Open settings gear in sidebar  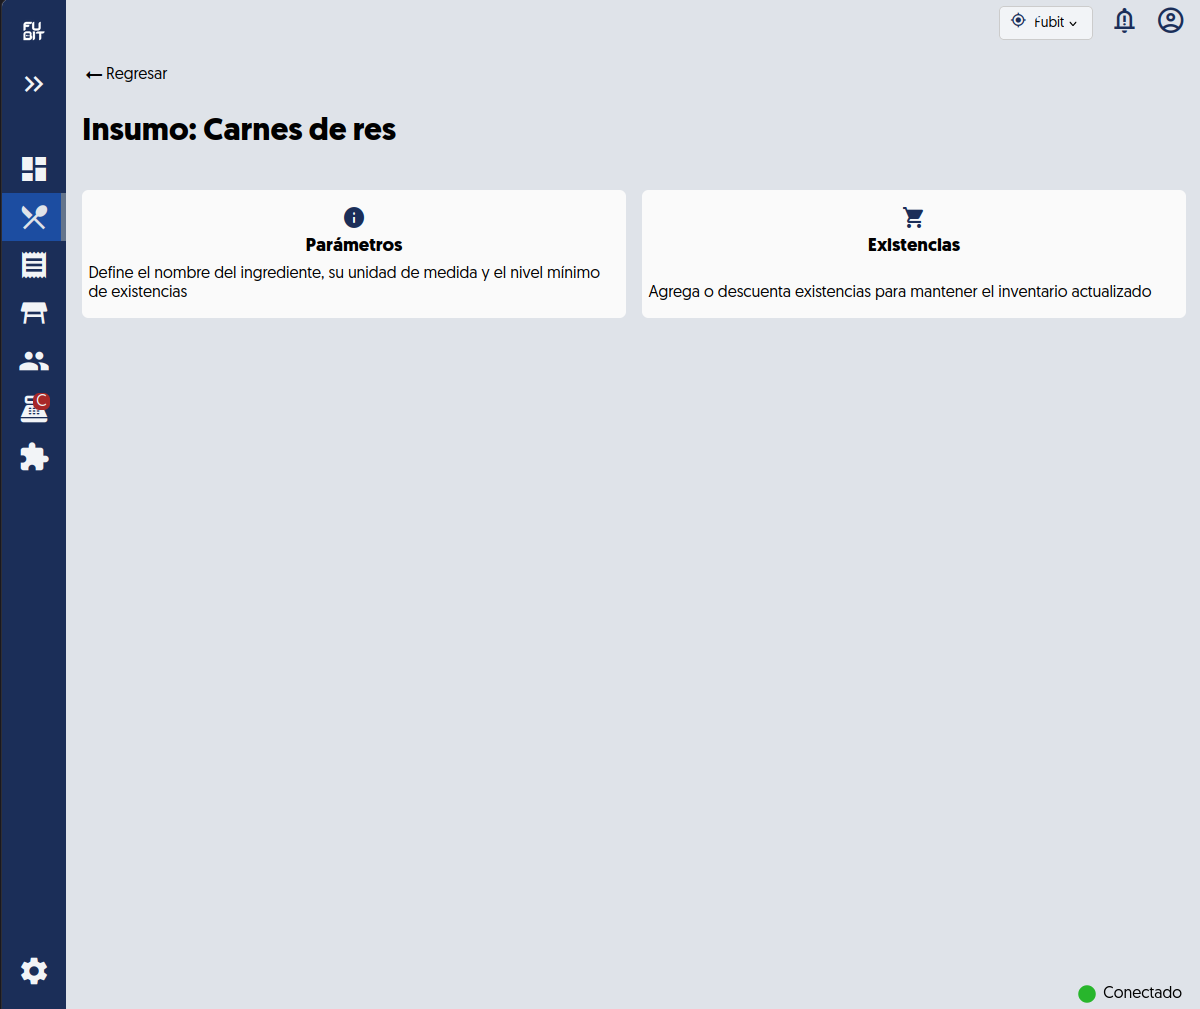pos(34,971)
